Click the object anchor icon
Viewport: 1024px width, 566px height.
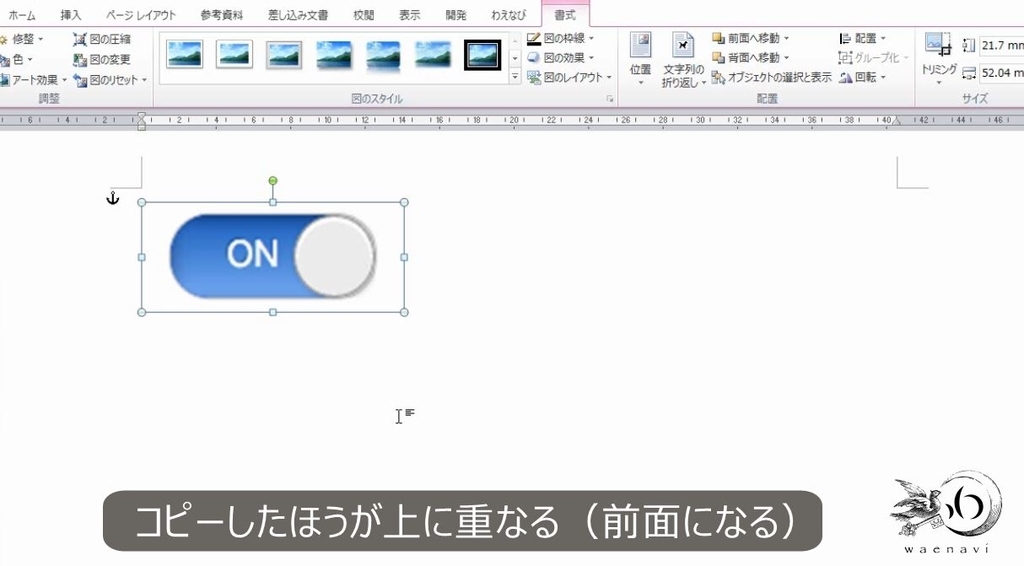(x=112, y=198)
